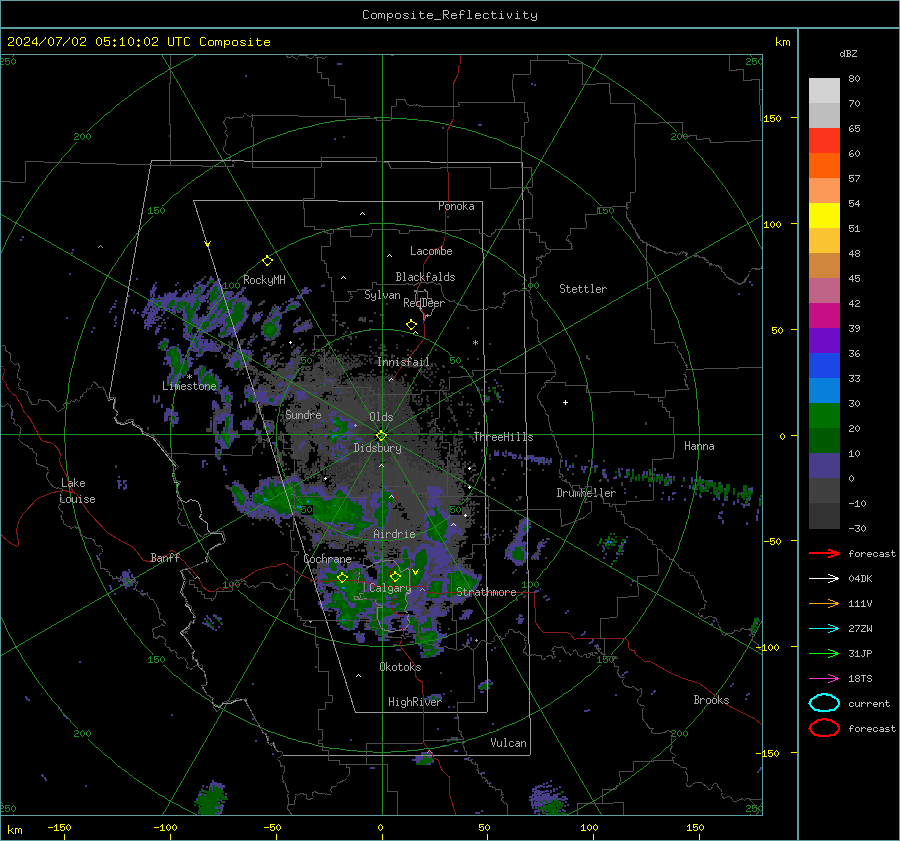900x841 pixels.
Task: Select the red 60 dBZ color swatch
Action: click(x=824, y=141)
